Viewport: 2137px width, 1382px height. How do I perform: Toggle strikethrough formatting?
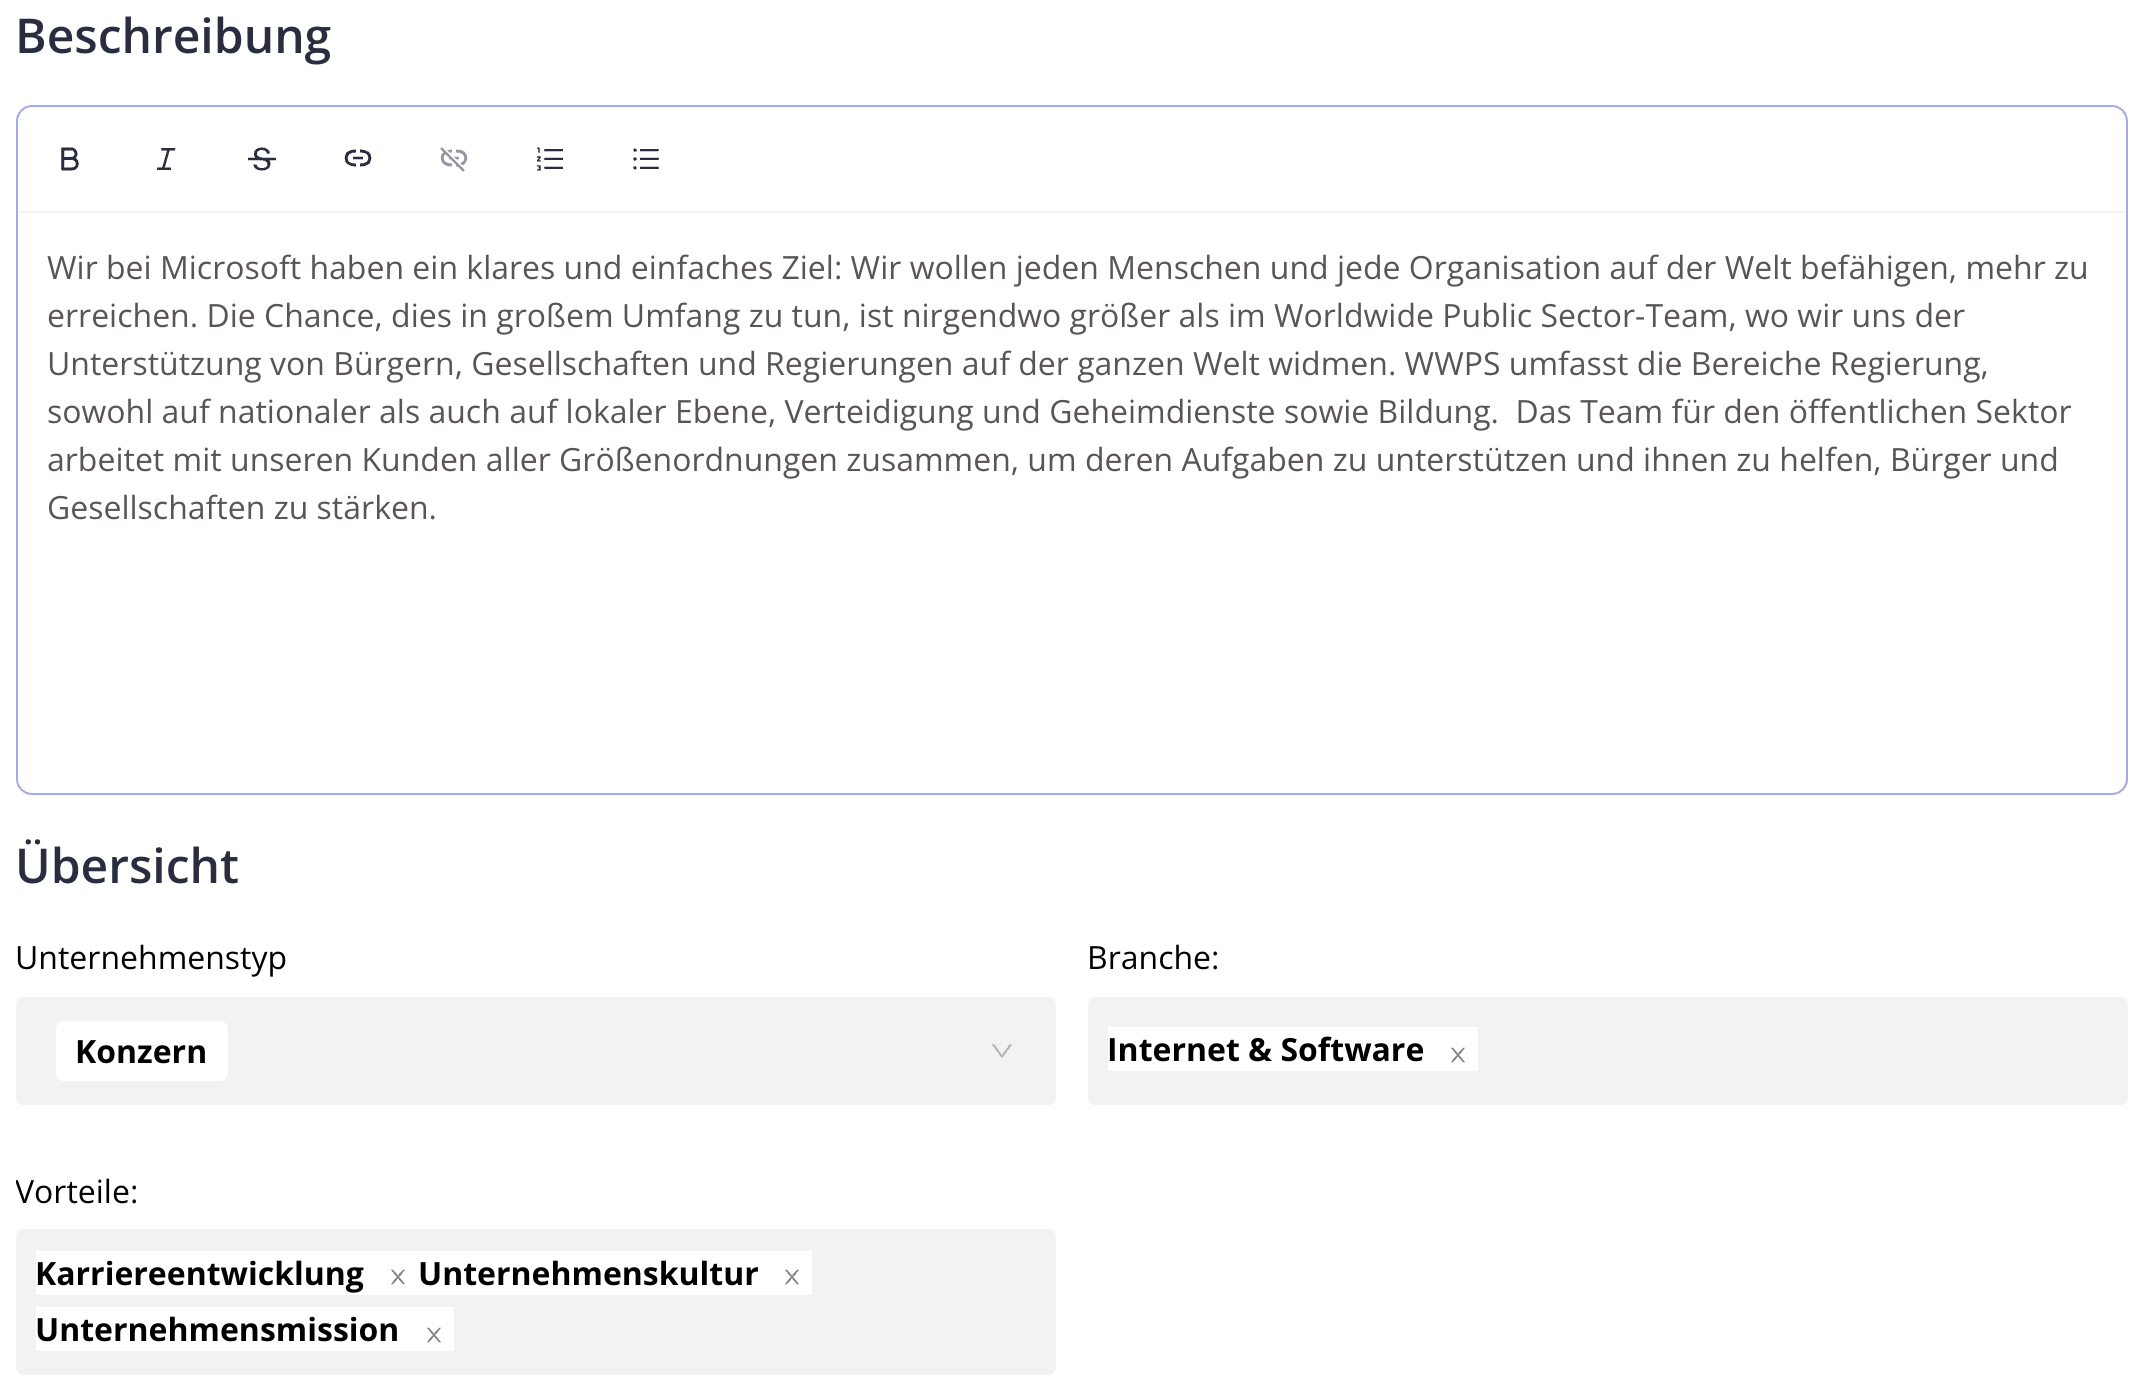(x=262, y=159)
